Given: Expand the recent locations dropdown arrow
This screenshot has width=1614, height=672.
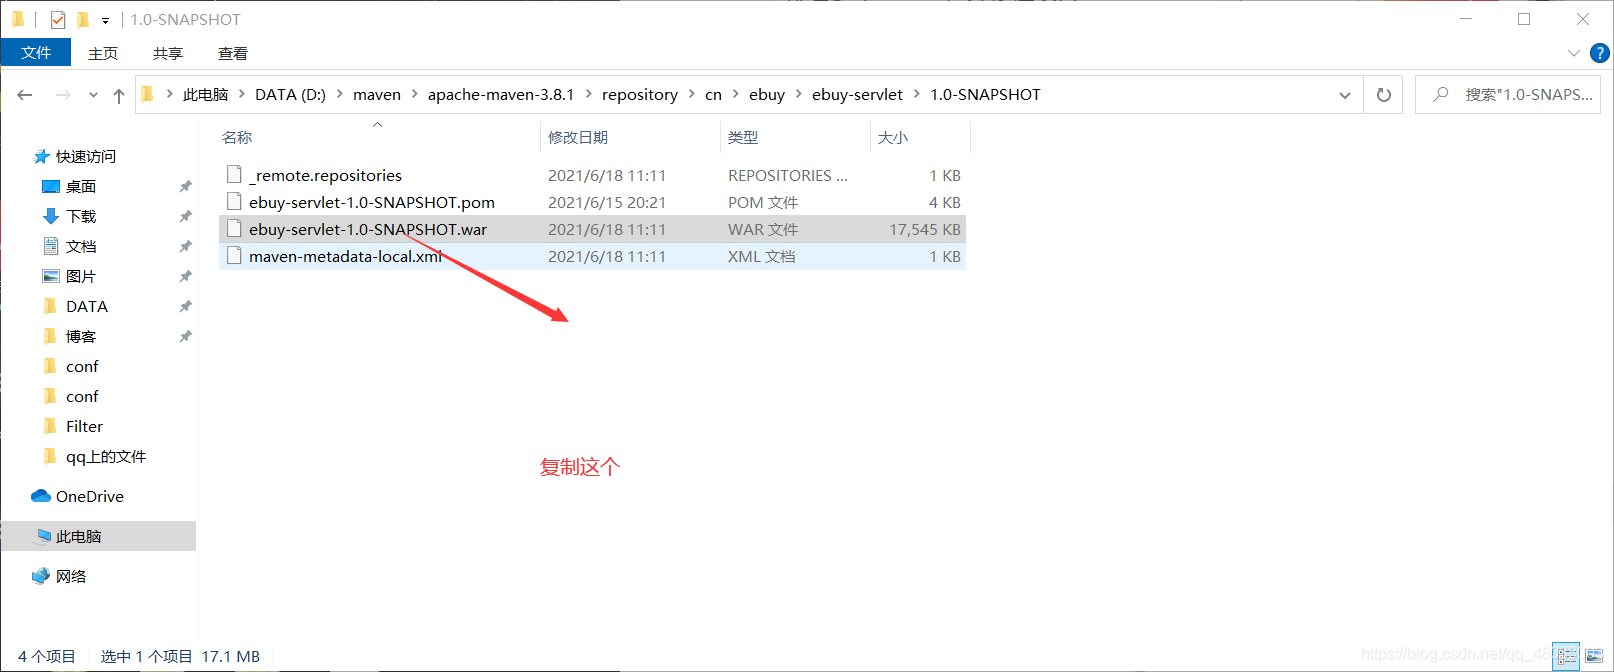Looking at the screenshot, I should point(93,95).
